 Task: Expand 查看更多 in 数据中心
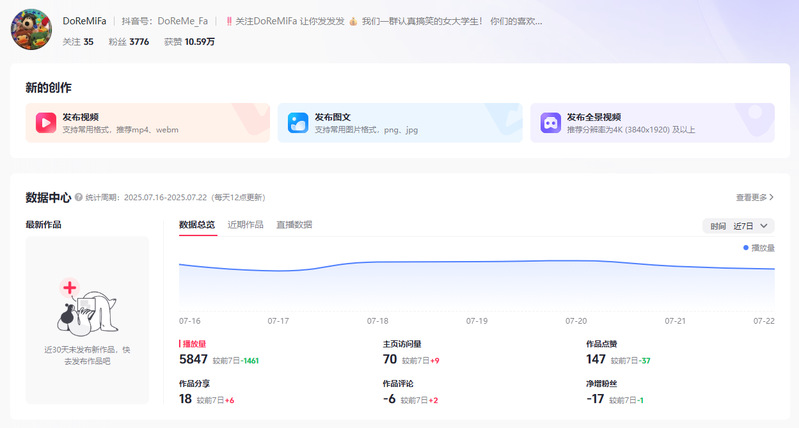coord(754,198)
